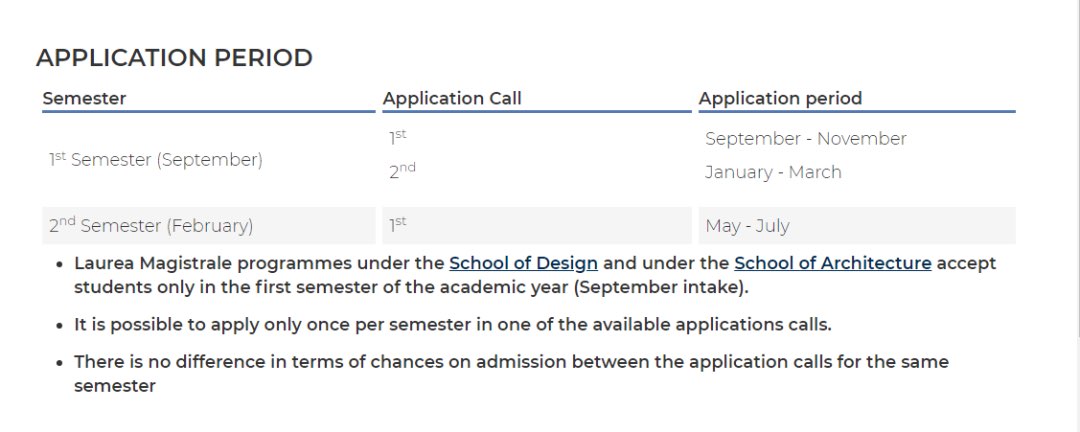This screenshot has width=1080, height=432.
Task: Click first call entry for September semester
Action: [x=397, y=136]
